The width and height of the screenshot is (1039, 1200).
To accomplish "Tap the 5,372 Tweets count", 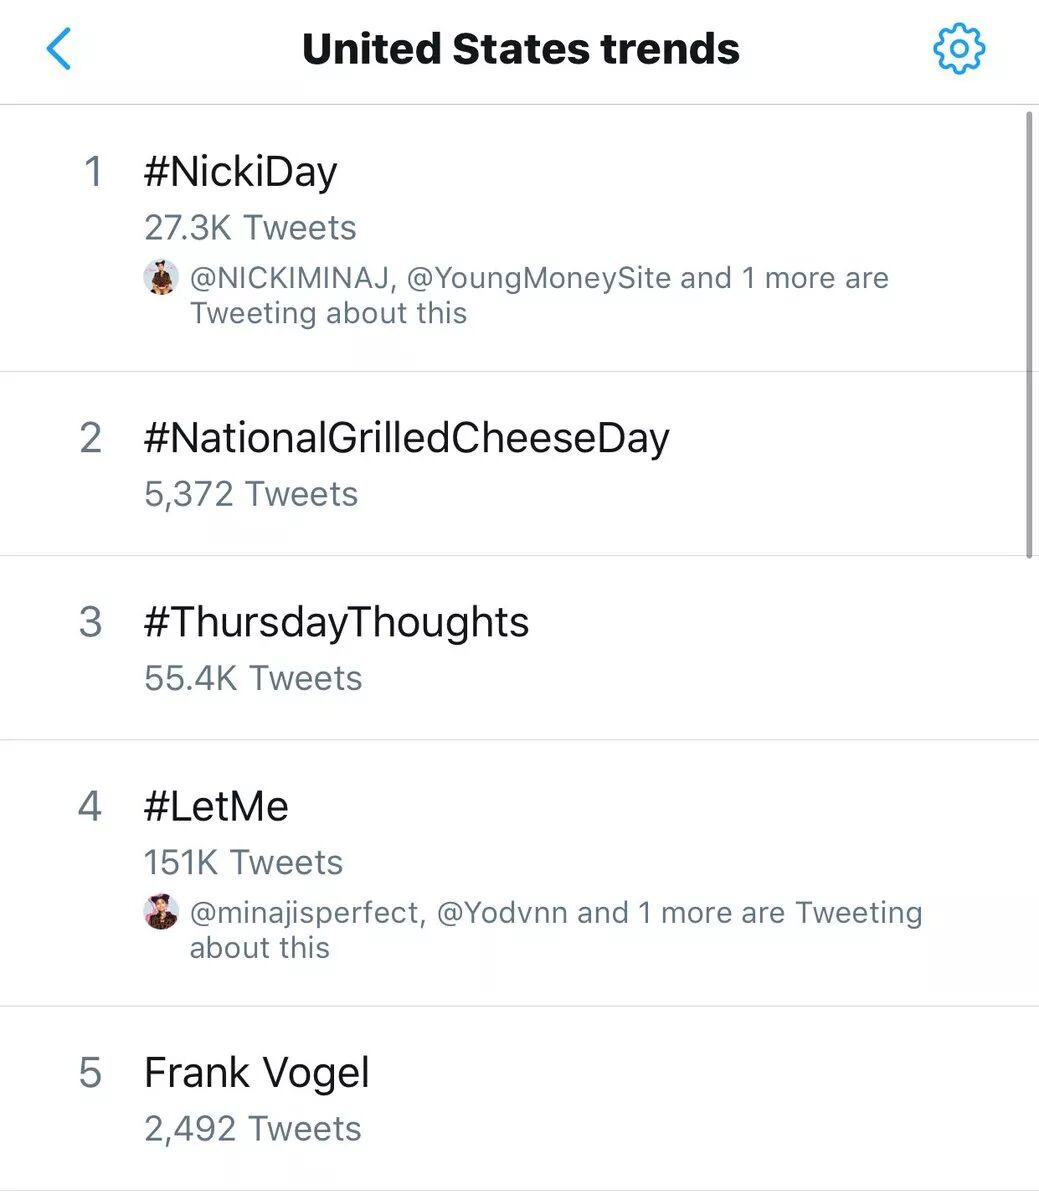I will (x=251, y=494).
